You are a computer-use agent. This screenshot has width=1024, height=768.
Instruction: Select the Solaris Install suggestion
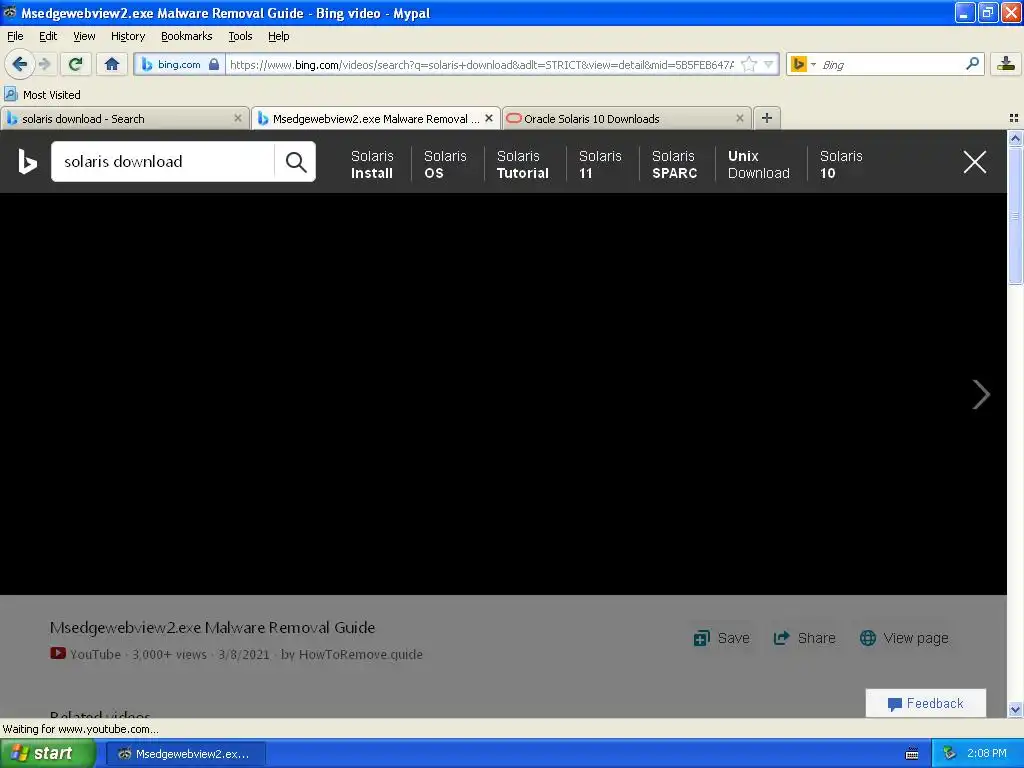coord(372,165)
